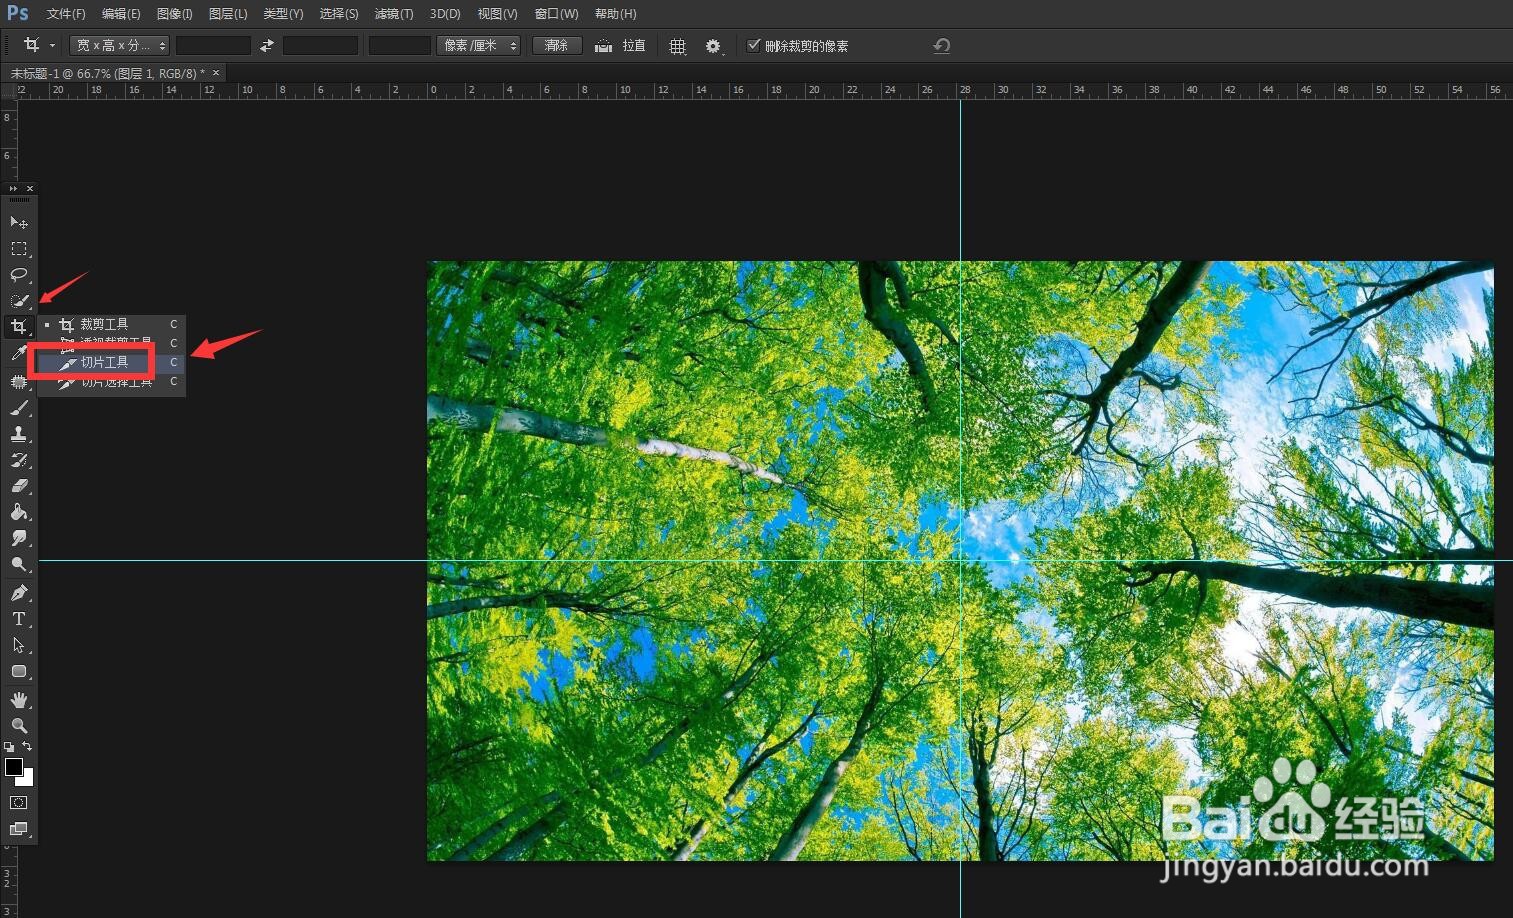This screenshot has width=1513, height=918.
Task: Select the Dodge tool
Action: (x=18, y=564)
